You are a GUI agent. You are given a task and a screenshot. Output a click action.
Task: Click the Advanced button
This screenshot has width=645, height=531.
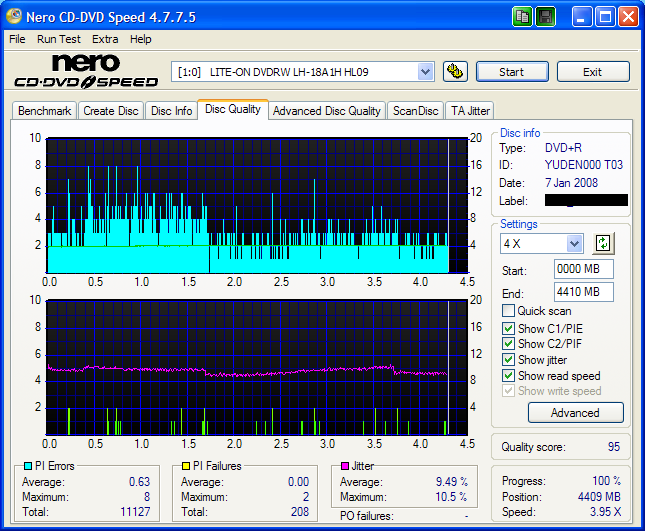tap(575, 412)
